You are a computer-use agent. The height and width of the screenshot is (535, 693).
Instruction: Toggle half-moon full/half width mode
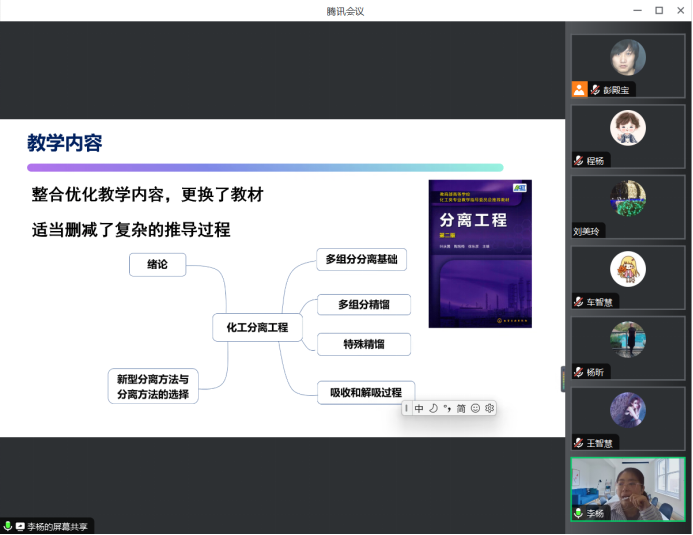(x=433, y=408)
